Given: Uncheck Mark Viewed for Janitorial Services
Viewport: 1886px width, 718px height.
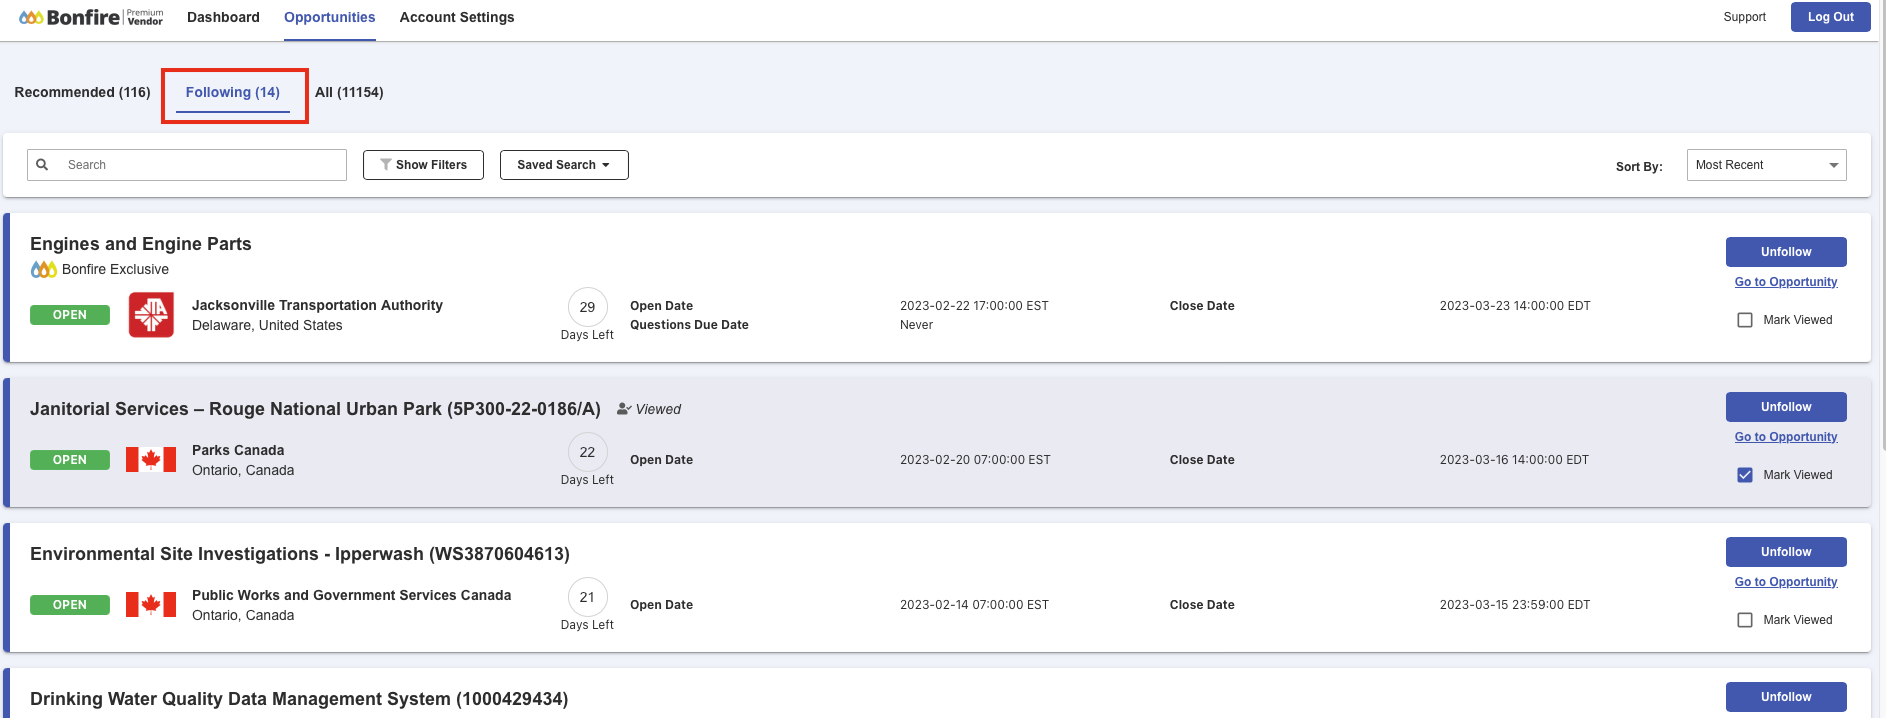Looking at the screenshot, I should pyautogui.click(x=1745, y=475).
